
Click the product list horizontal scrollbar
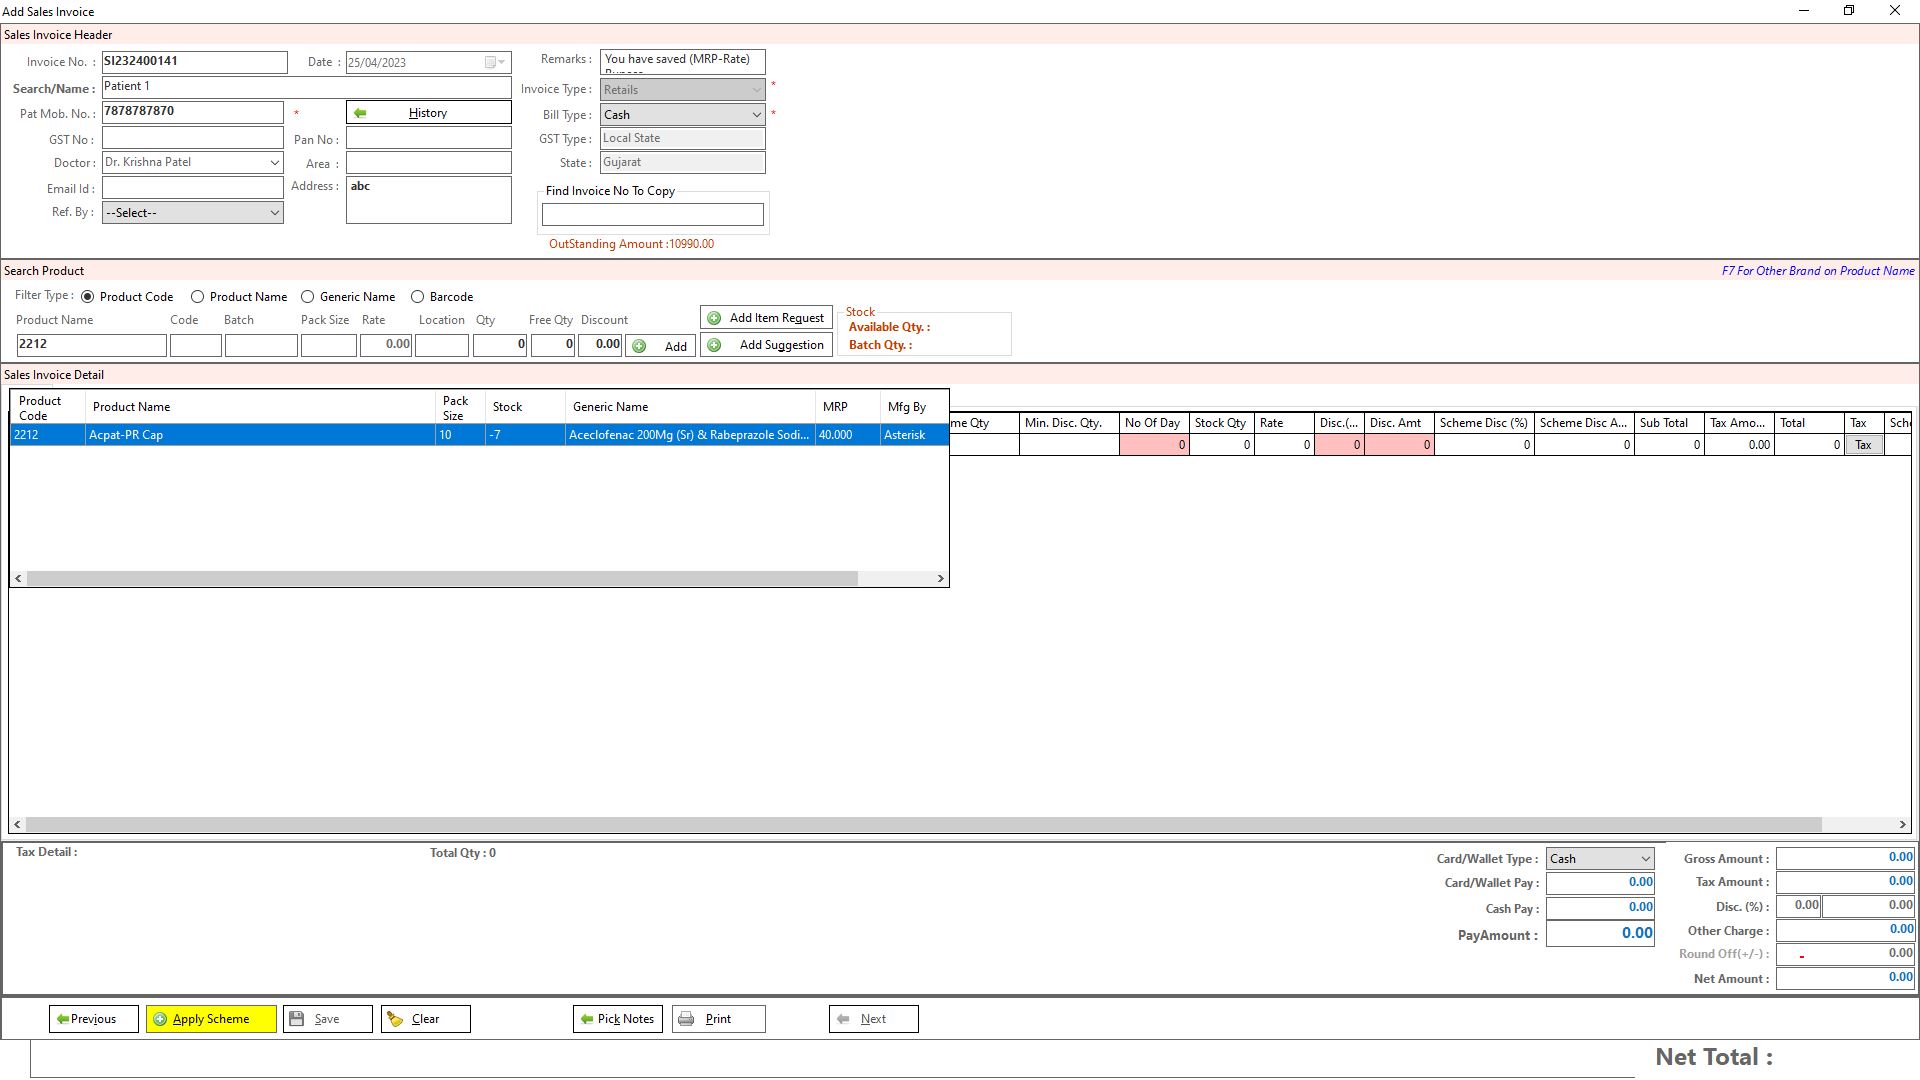pos(440,578)
